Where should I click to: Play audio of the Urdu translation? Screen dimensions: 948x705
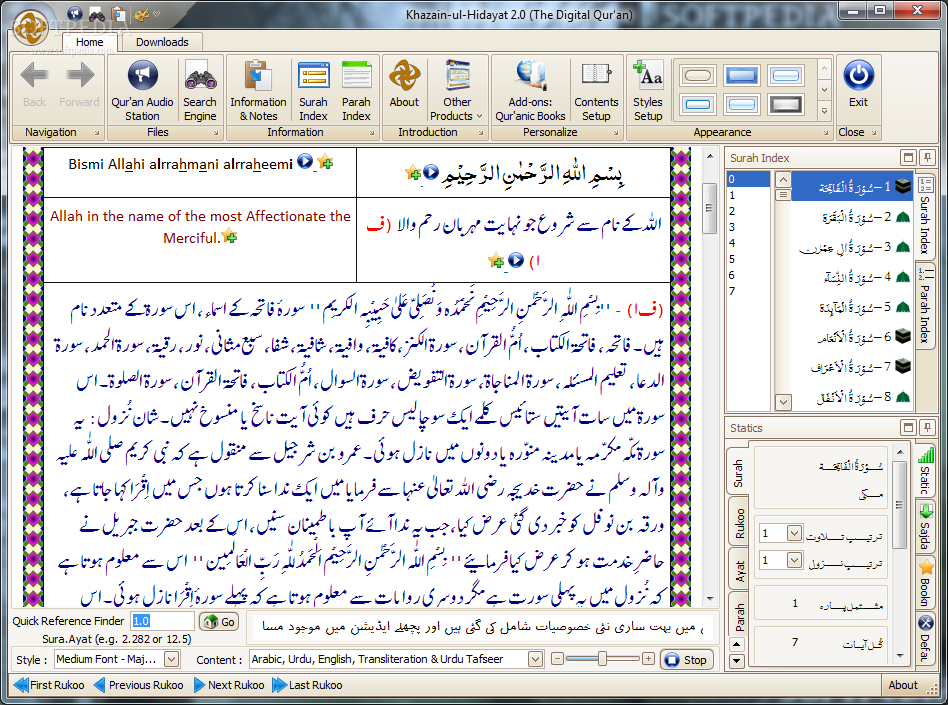[516, 260]
